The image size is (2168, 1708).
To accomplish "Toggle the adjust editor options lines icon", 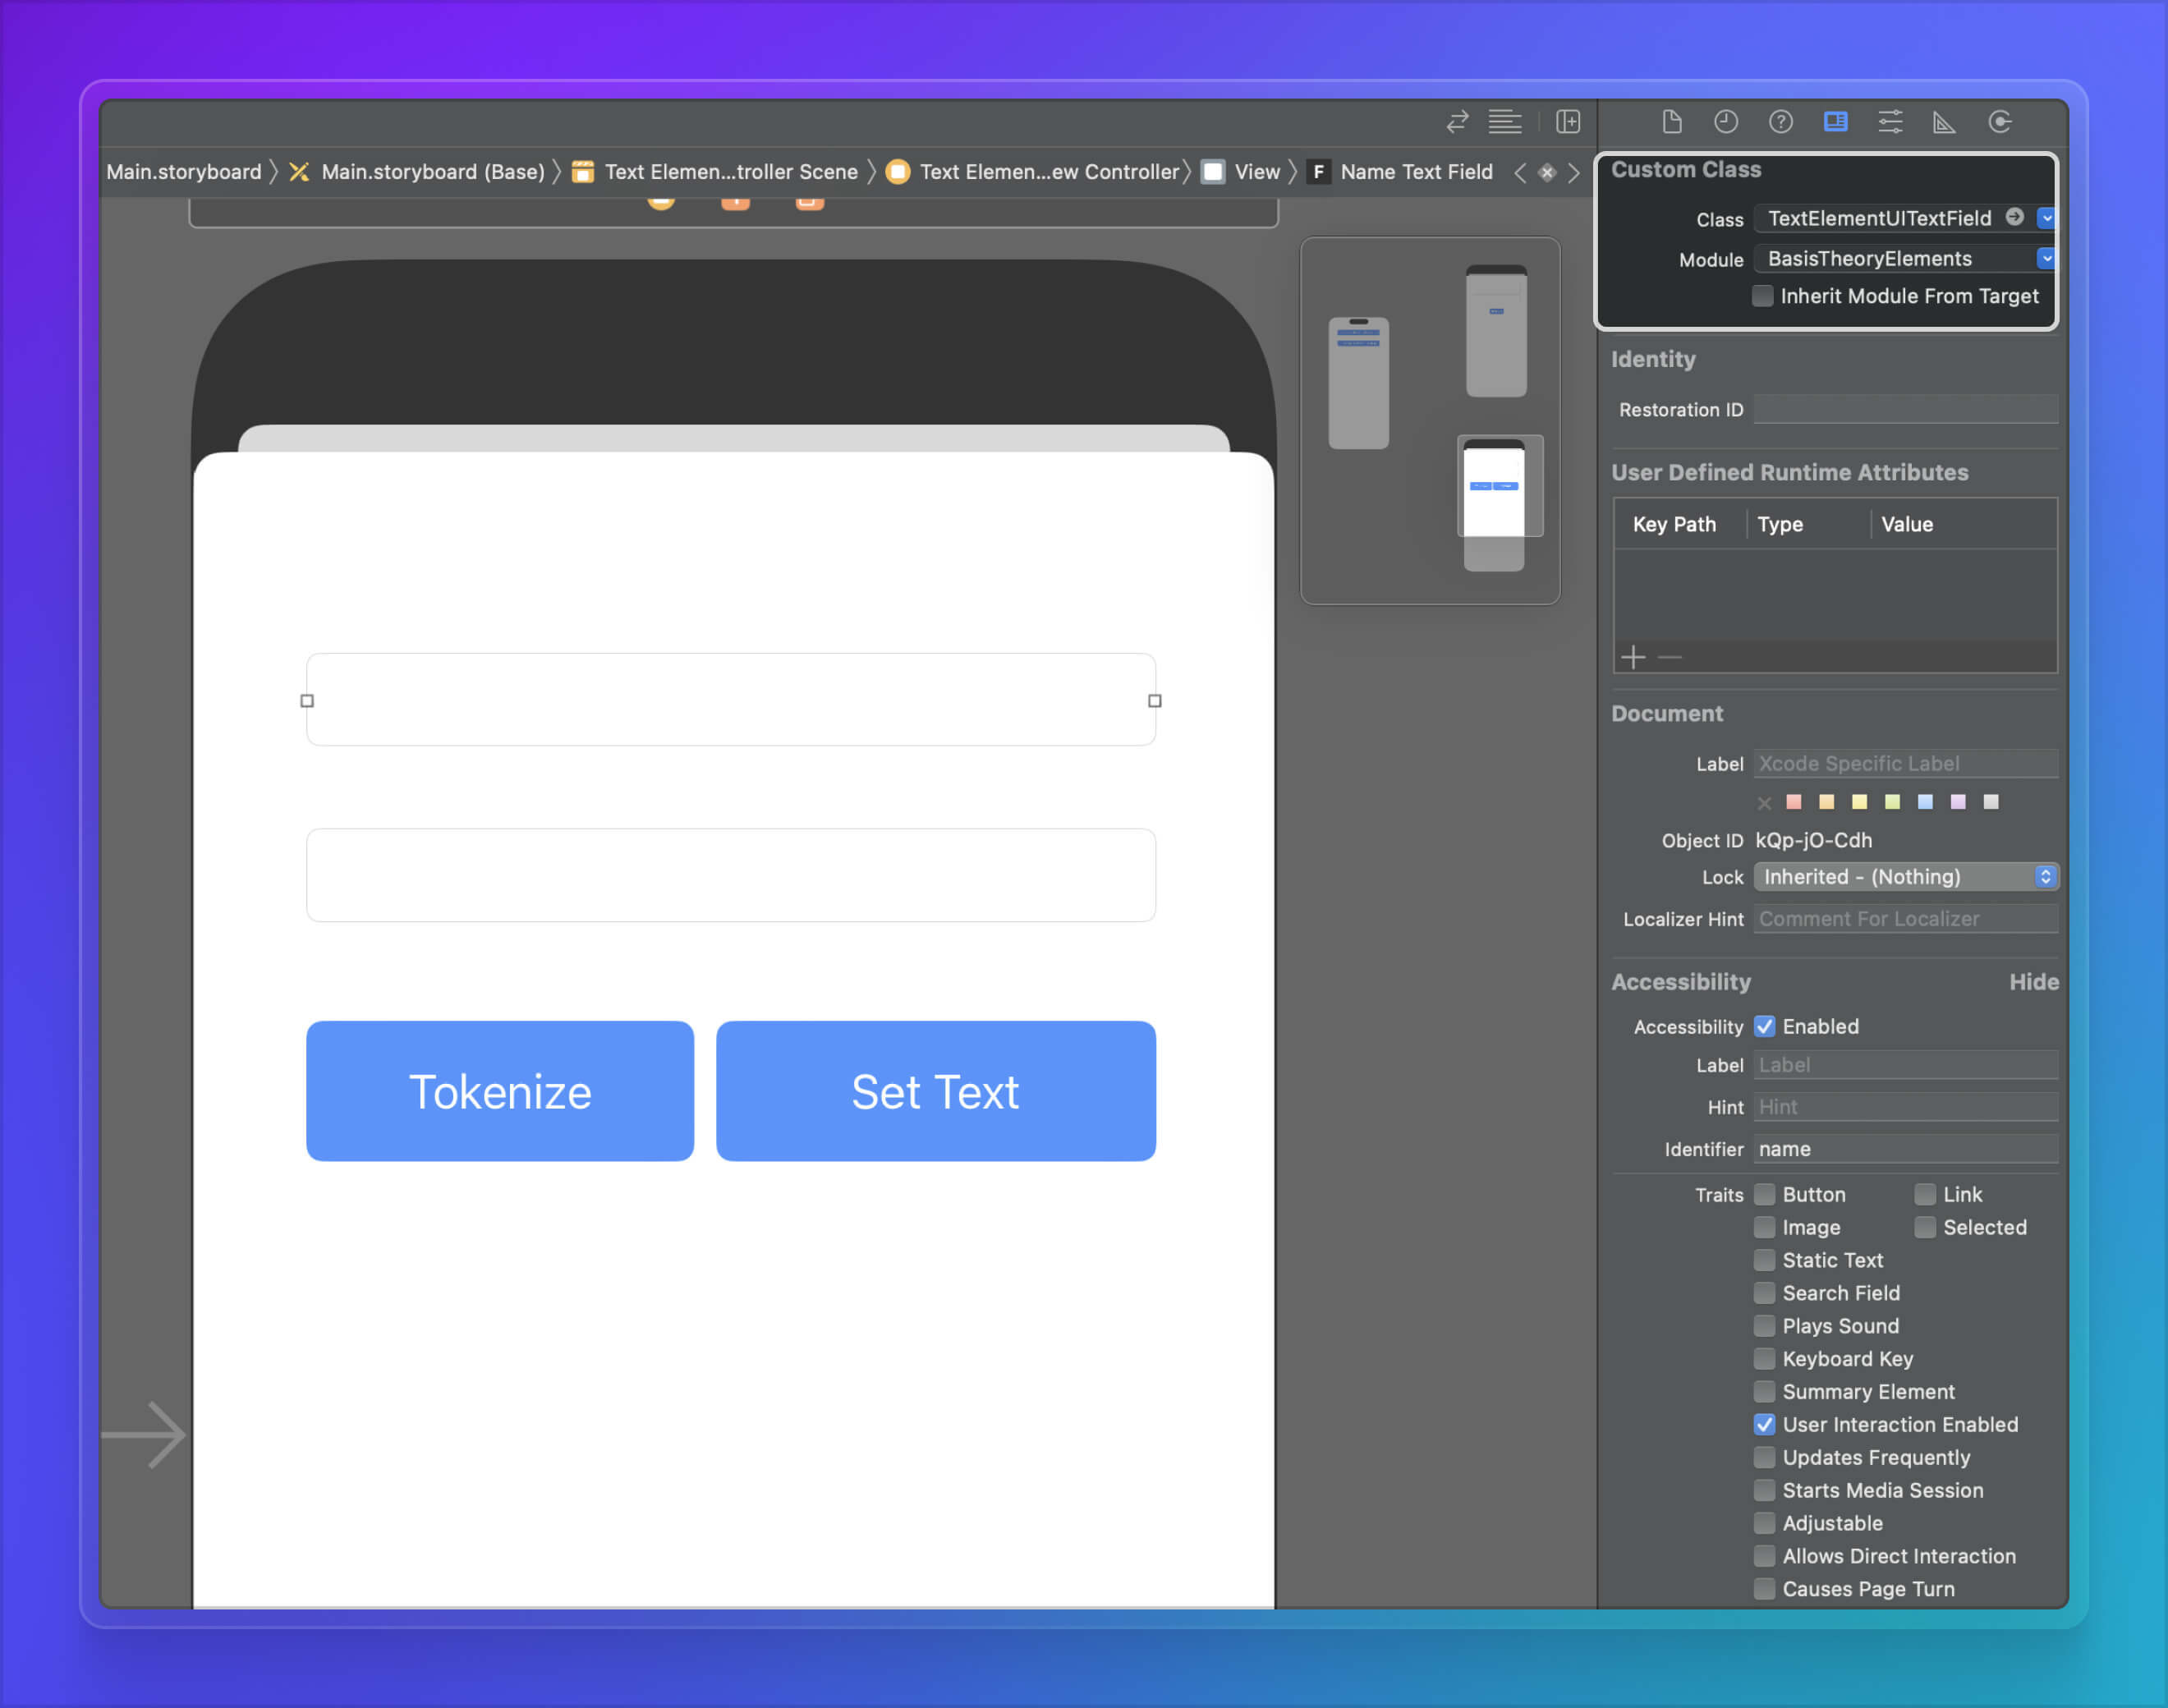I will (1504, 122).
